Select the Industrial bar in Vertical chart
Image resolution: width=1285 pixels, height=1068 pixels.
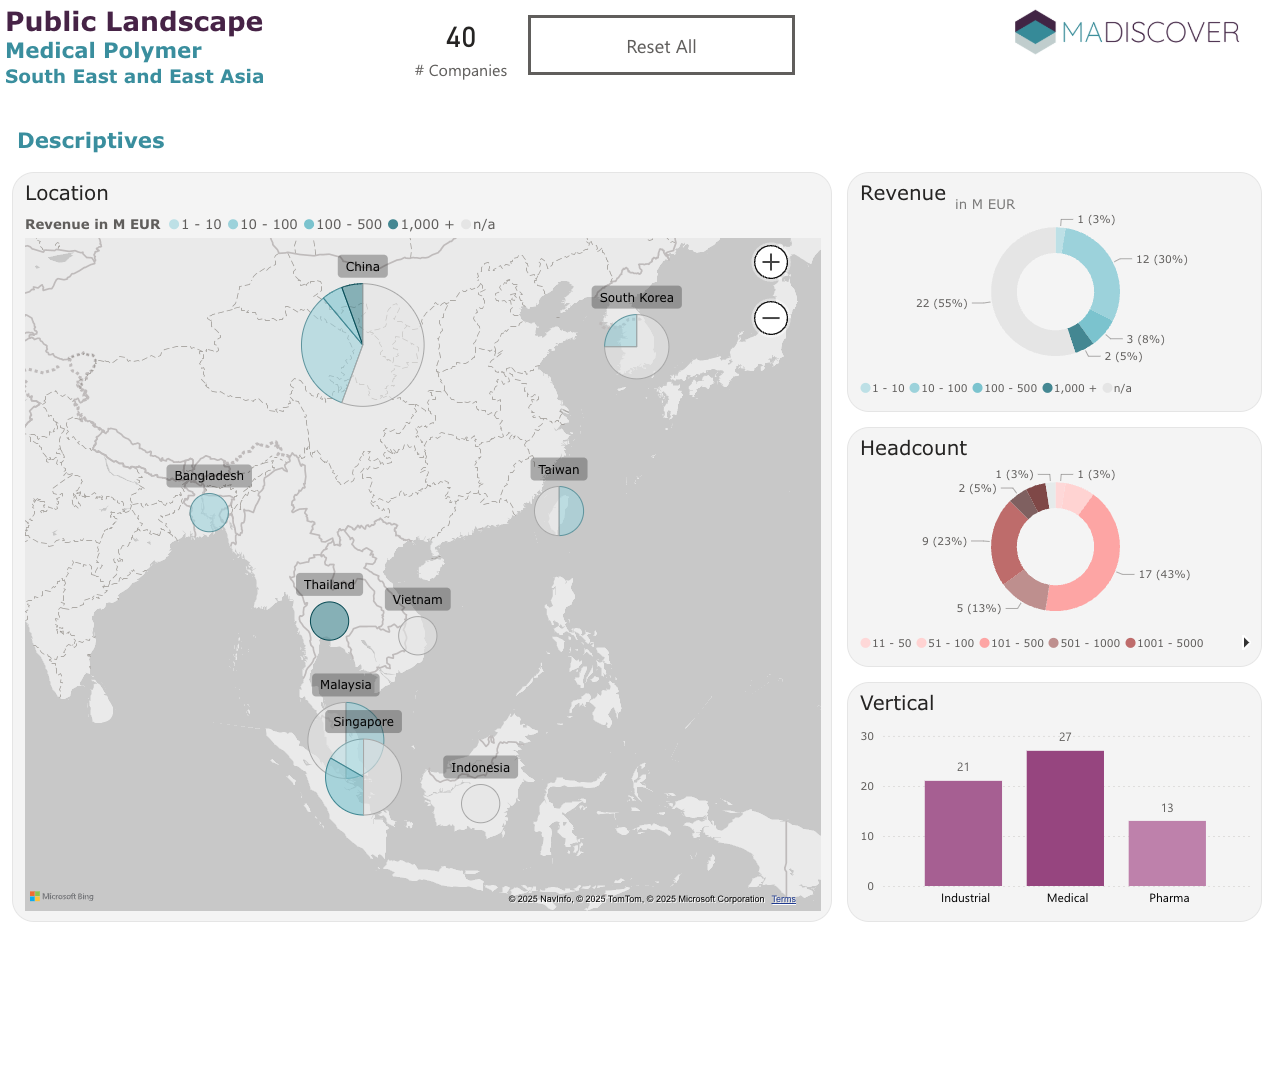pyautogui.click(x=963, y=833)
